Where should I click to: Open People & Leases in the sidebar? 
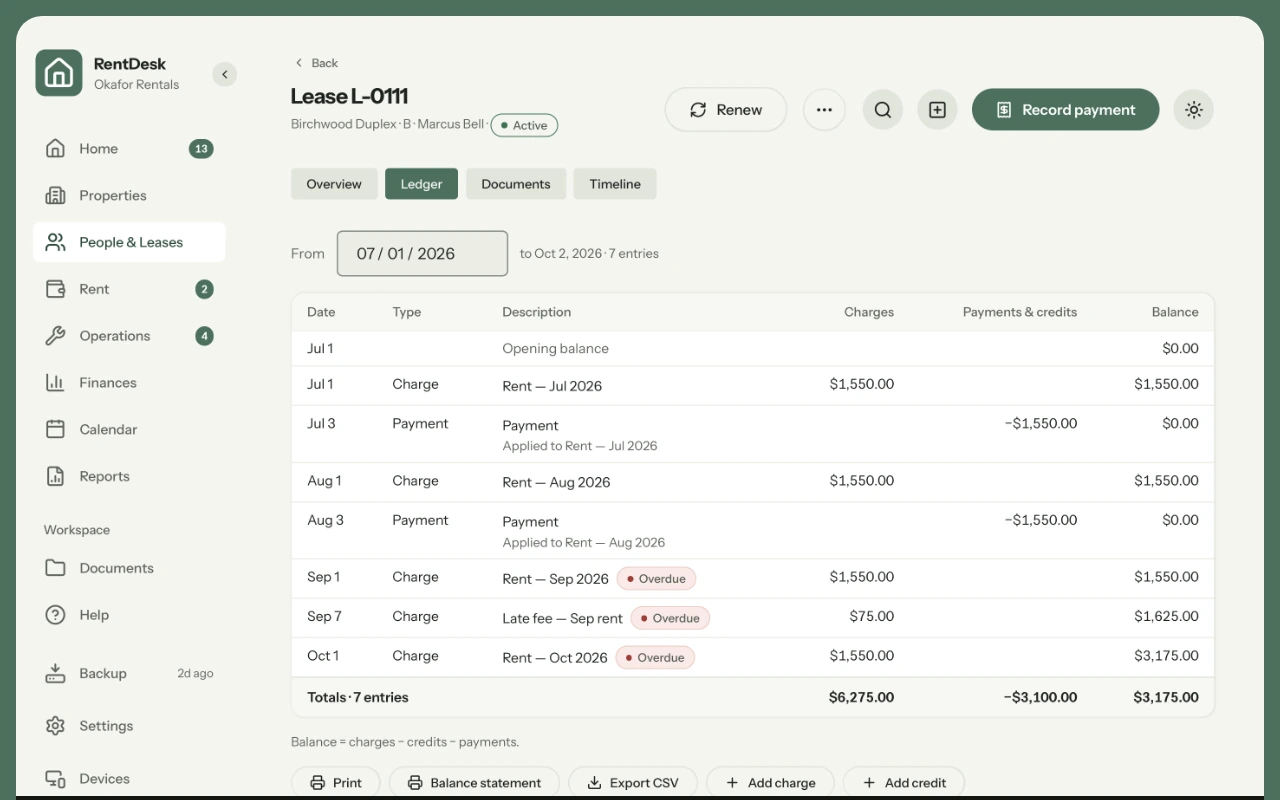pos(129,242)
